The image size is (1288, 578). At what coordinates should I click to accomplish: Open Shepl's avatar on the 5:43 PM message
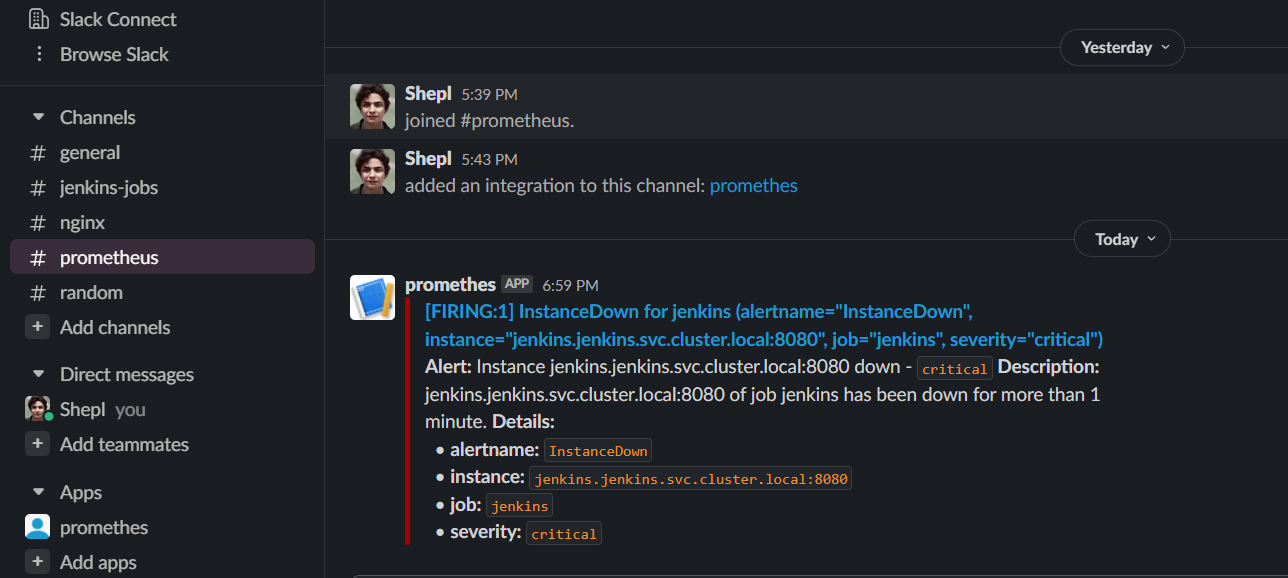click(372, 171)
